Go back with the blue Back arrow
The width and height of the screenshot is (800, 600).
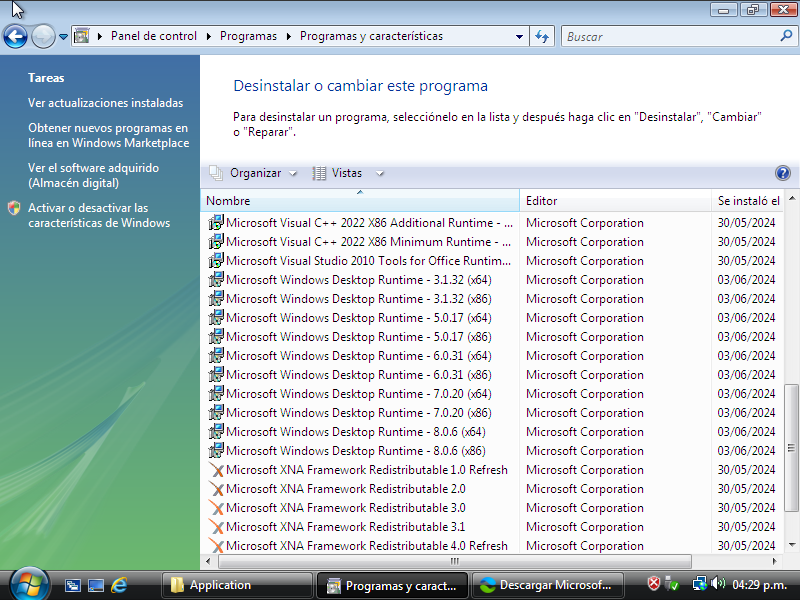(15, 37)
